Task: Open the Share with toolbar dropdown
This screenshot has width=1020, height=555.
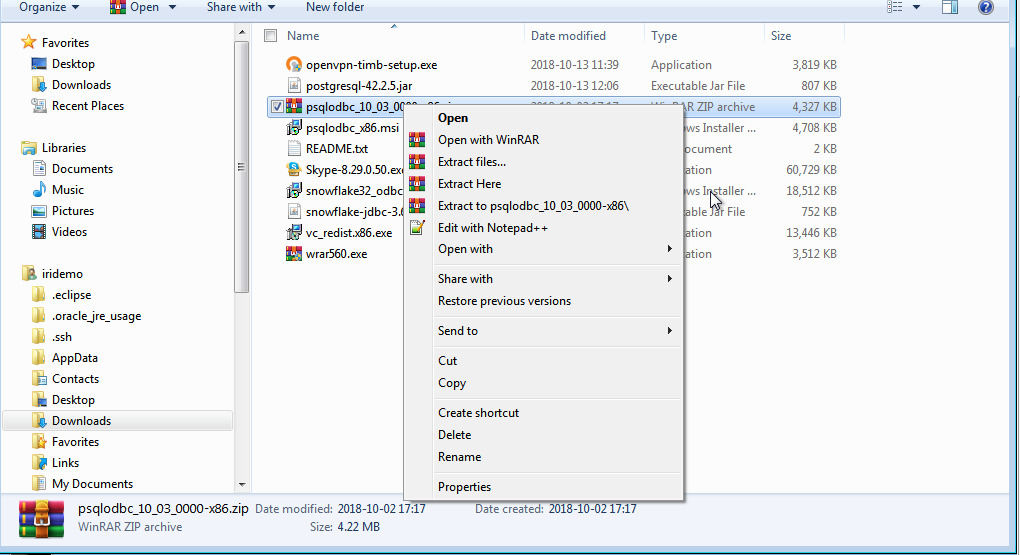Action: (x=241, y=7)
